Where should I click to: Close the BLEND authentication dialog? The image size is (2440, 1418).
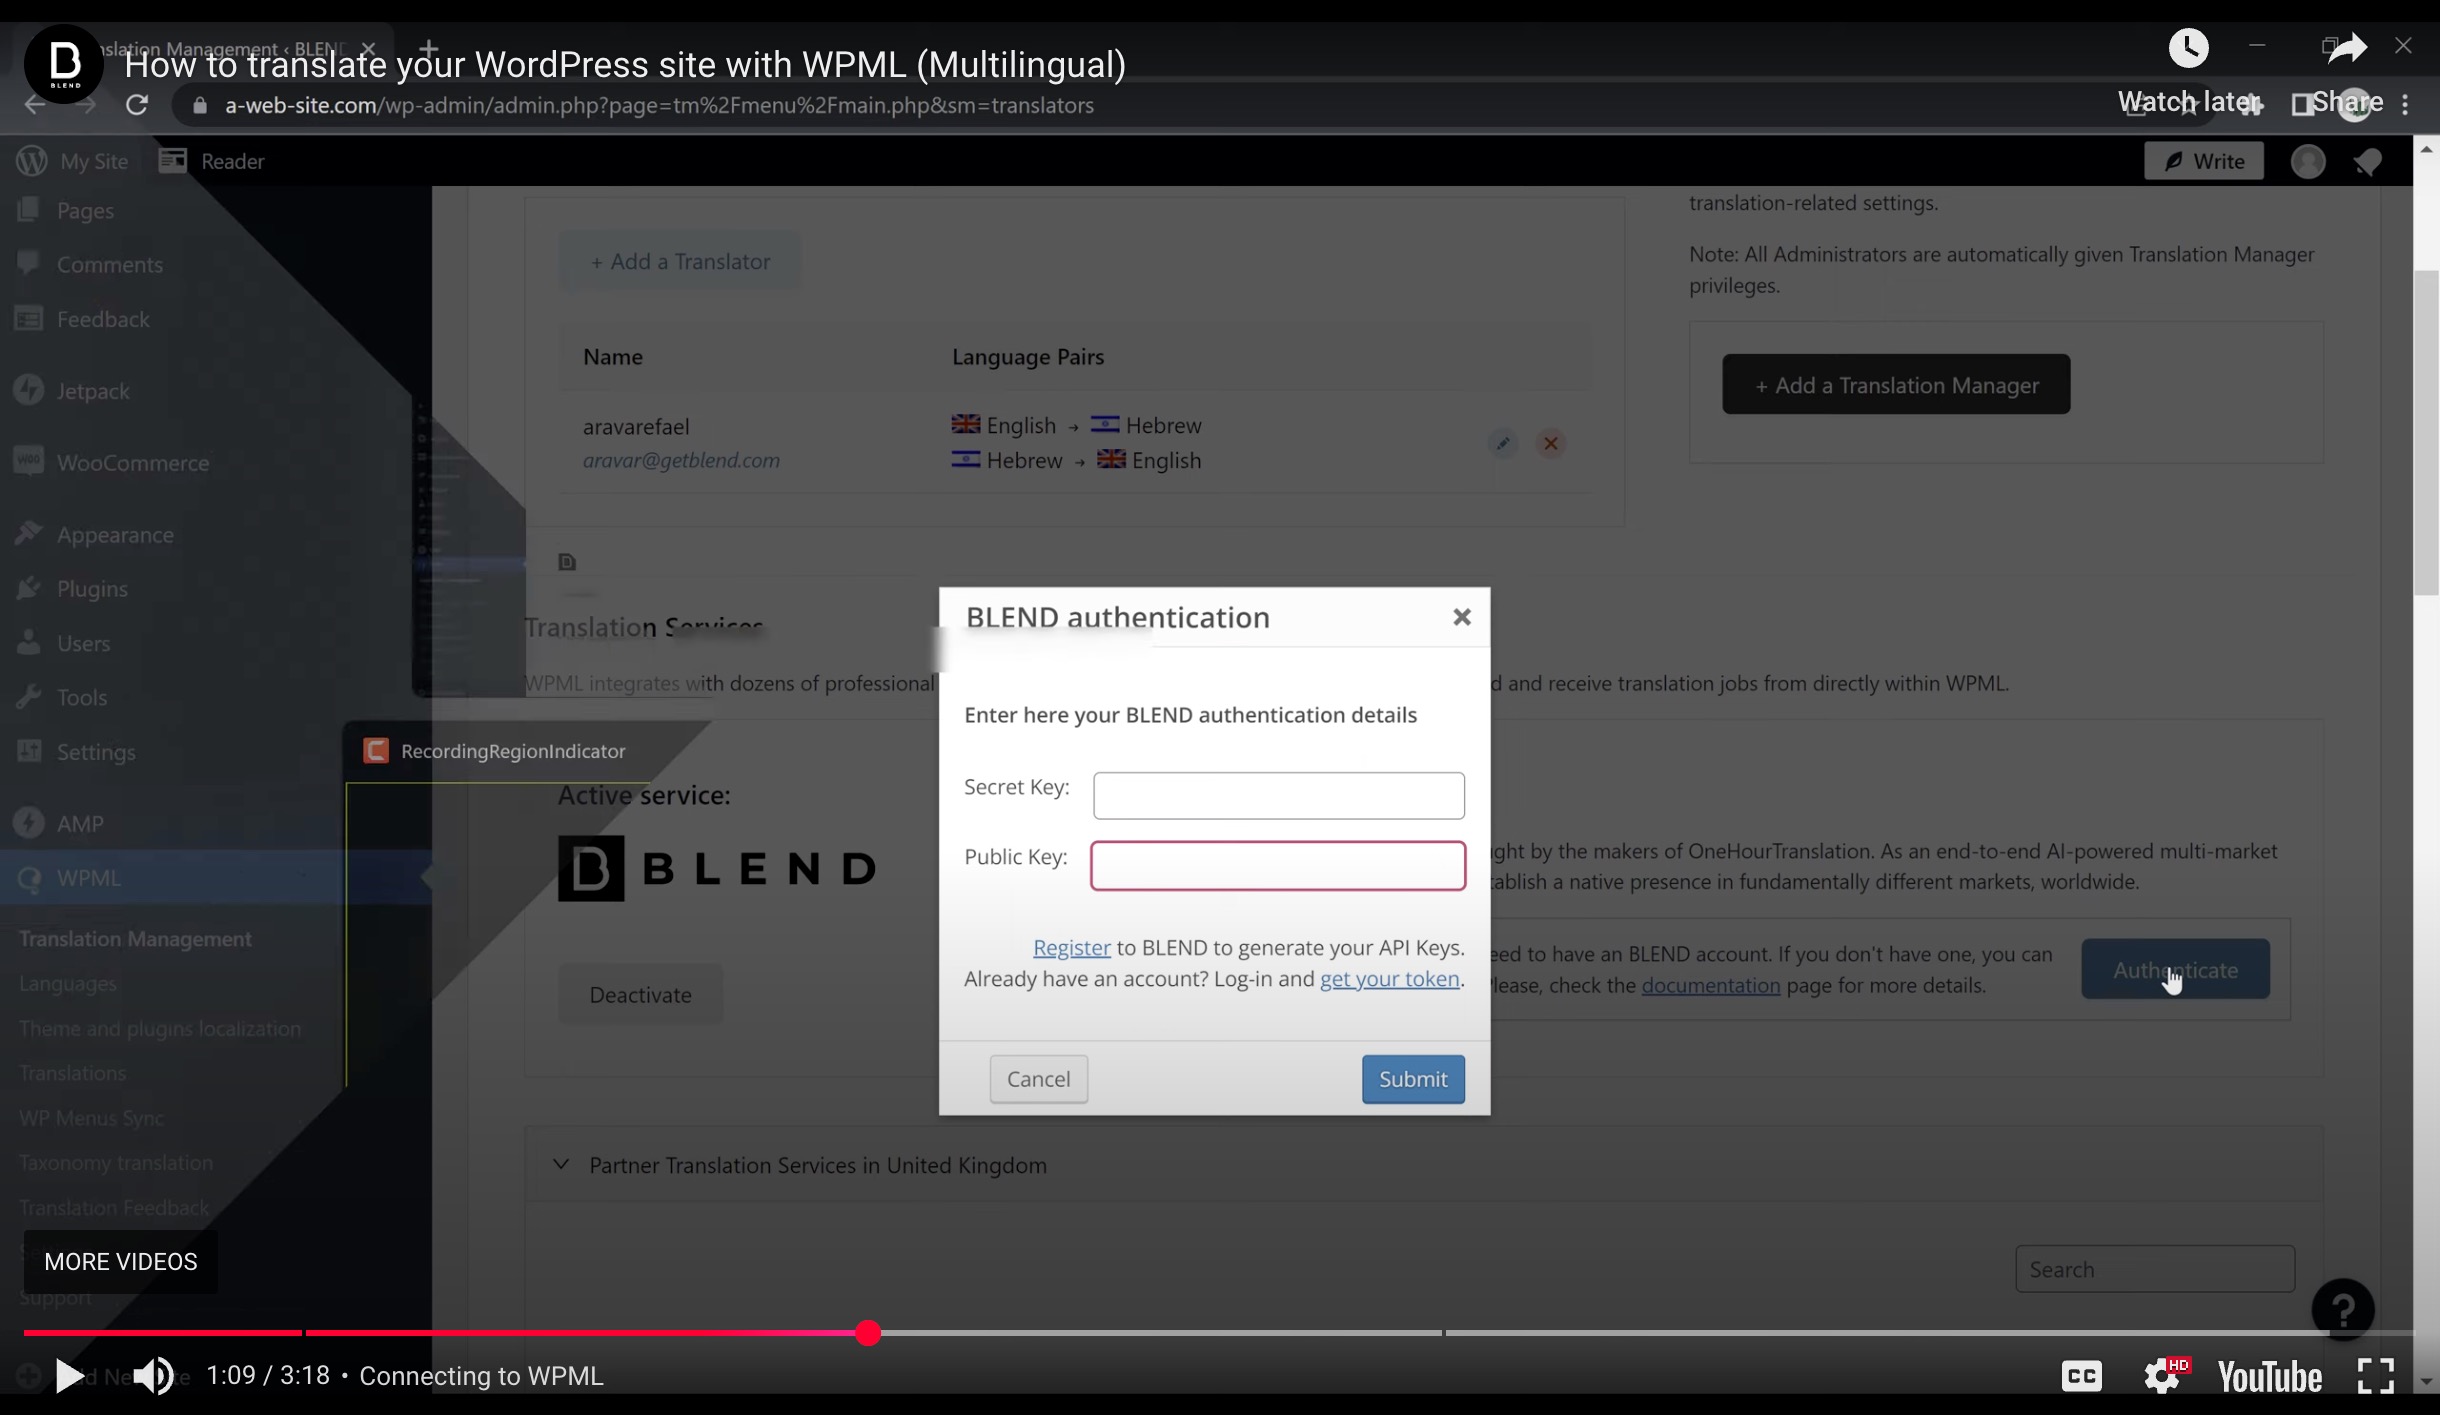coord(1461,617)
